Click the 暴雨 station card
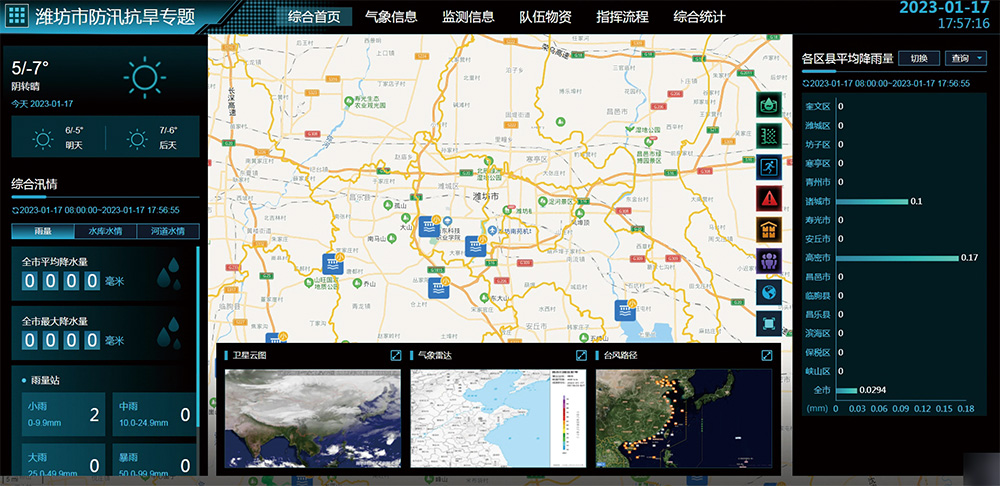Screen dimensions: 1000x486 pos(154,461)
